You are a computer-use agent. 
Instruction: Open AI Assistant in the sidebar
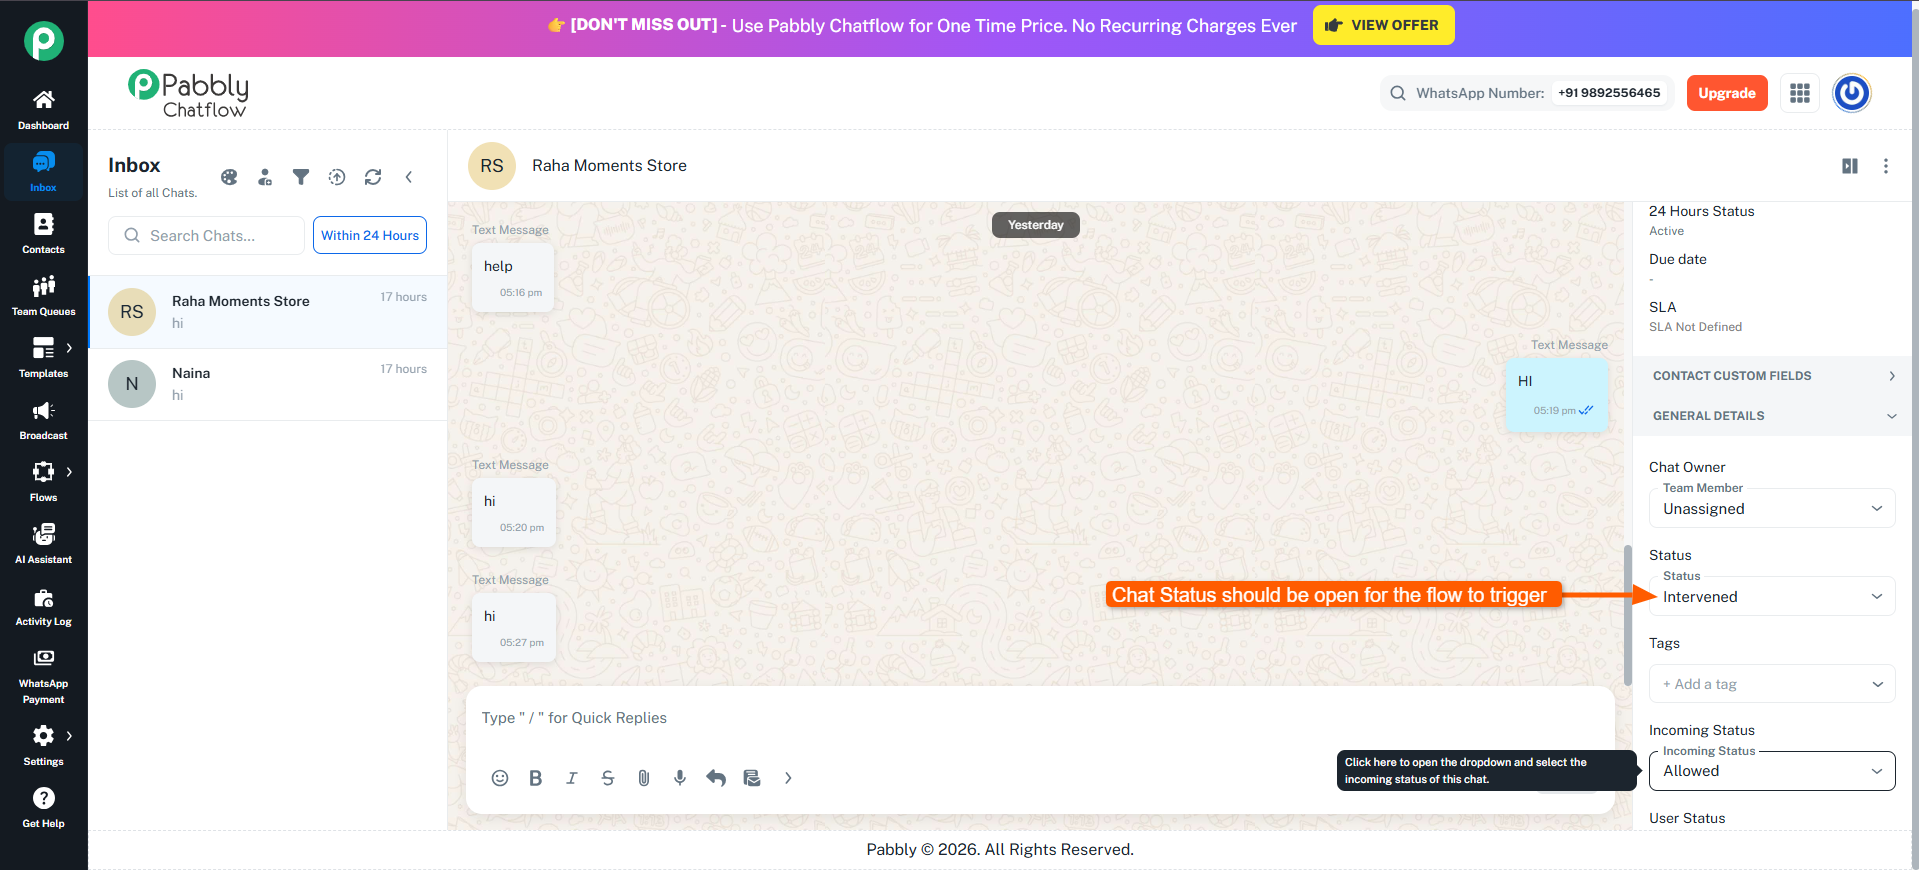click(43, 545)
